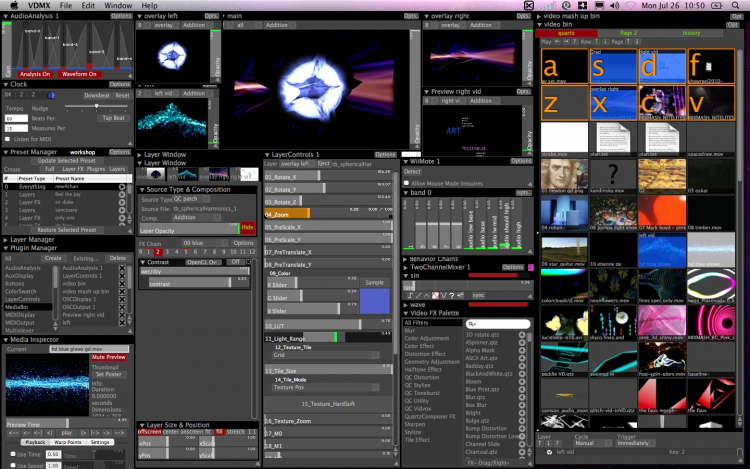Open the Comp. Addition blend mode dropdown
This screenshot has height=469, width=750.
[x=194, y=217]
